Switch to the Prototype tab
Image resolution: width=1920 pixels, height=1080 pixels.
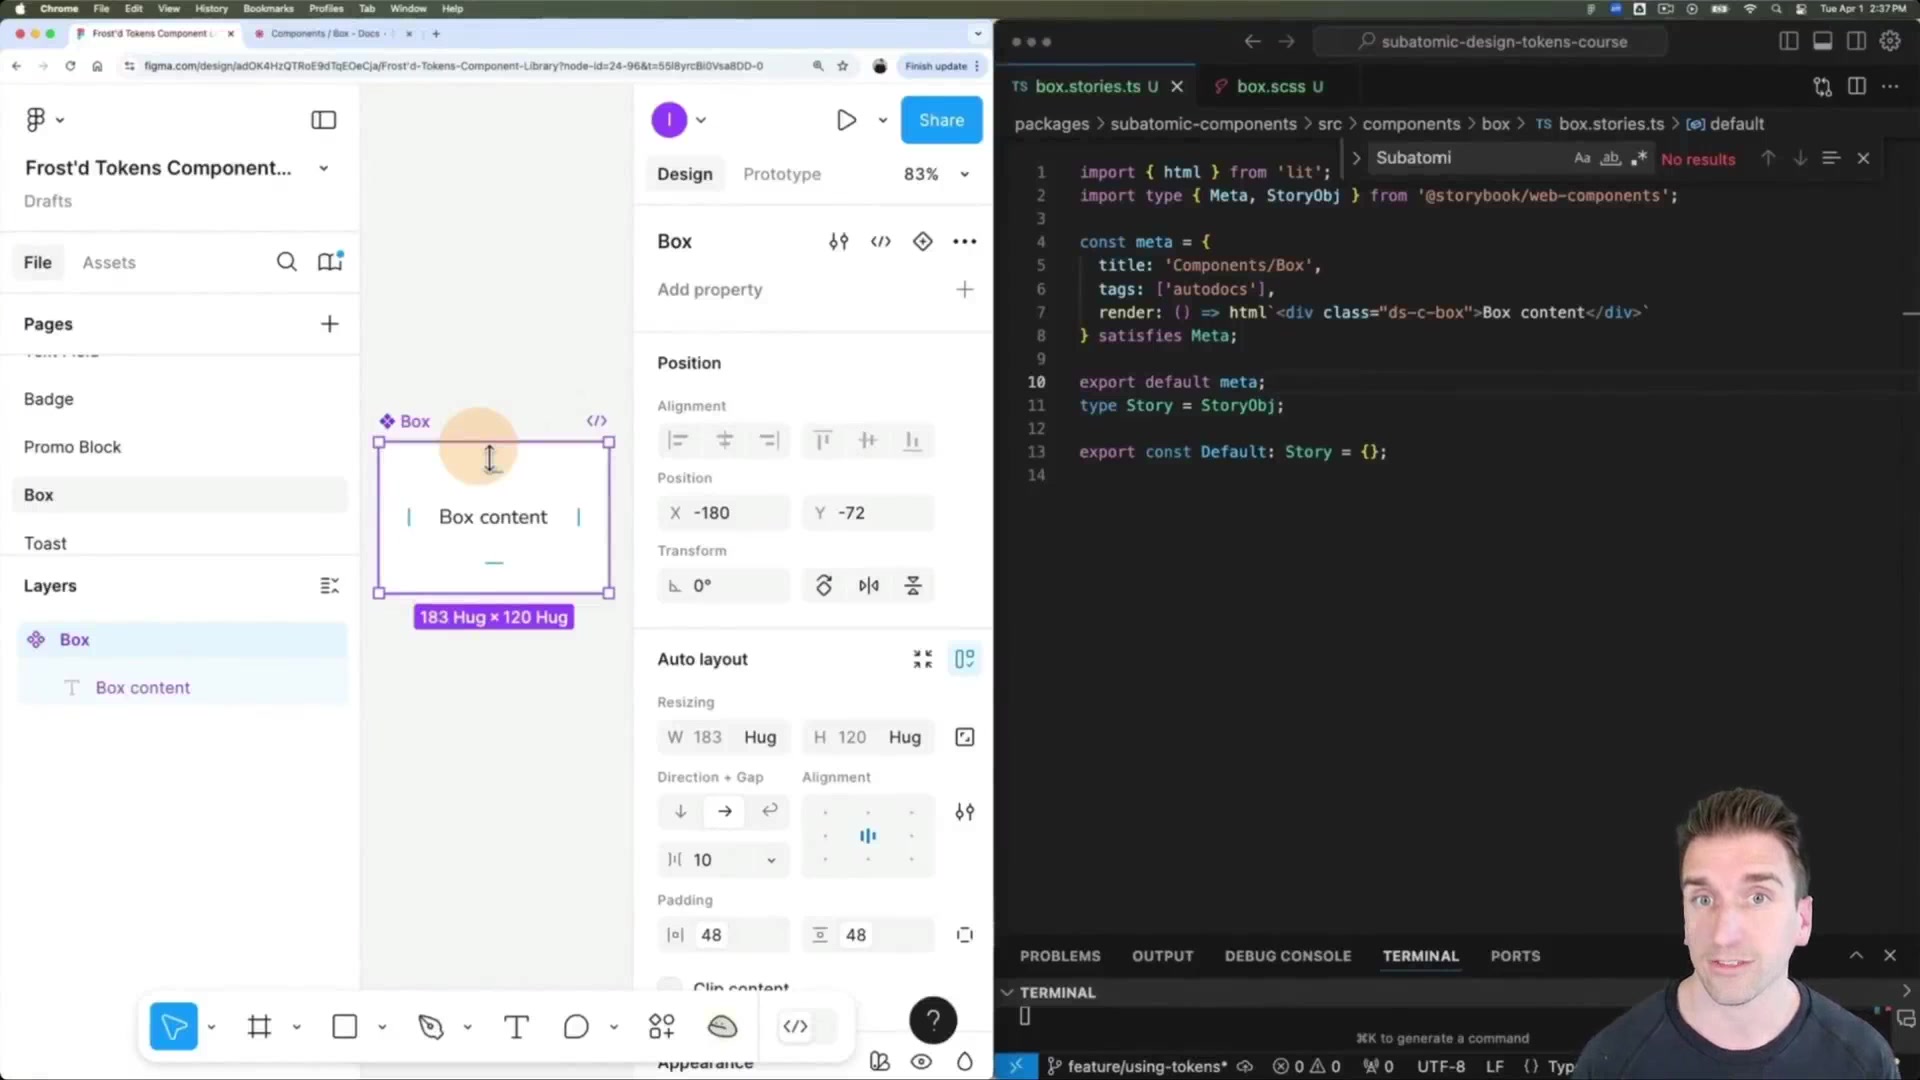coord(782,174)
